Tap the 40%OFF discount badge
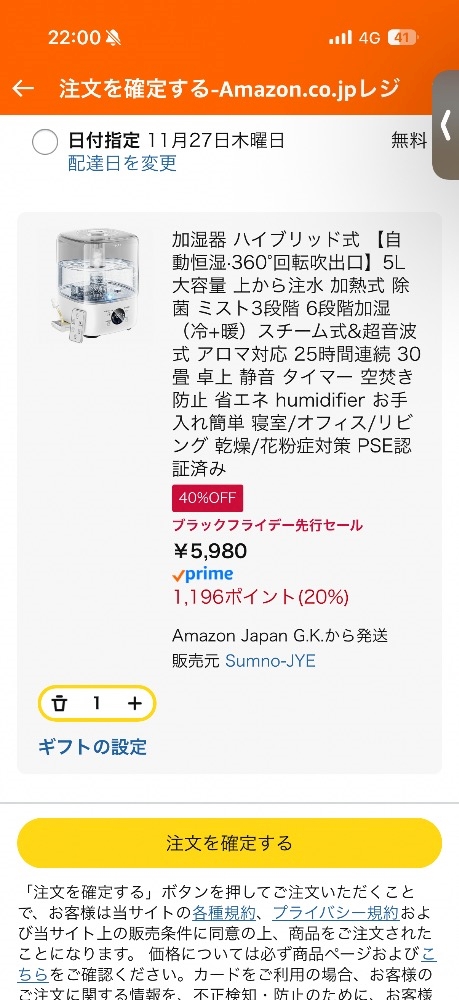 (x=207, y=499)
